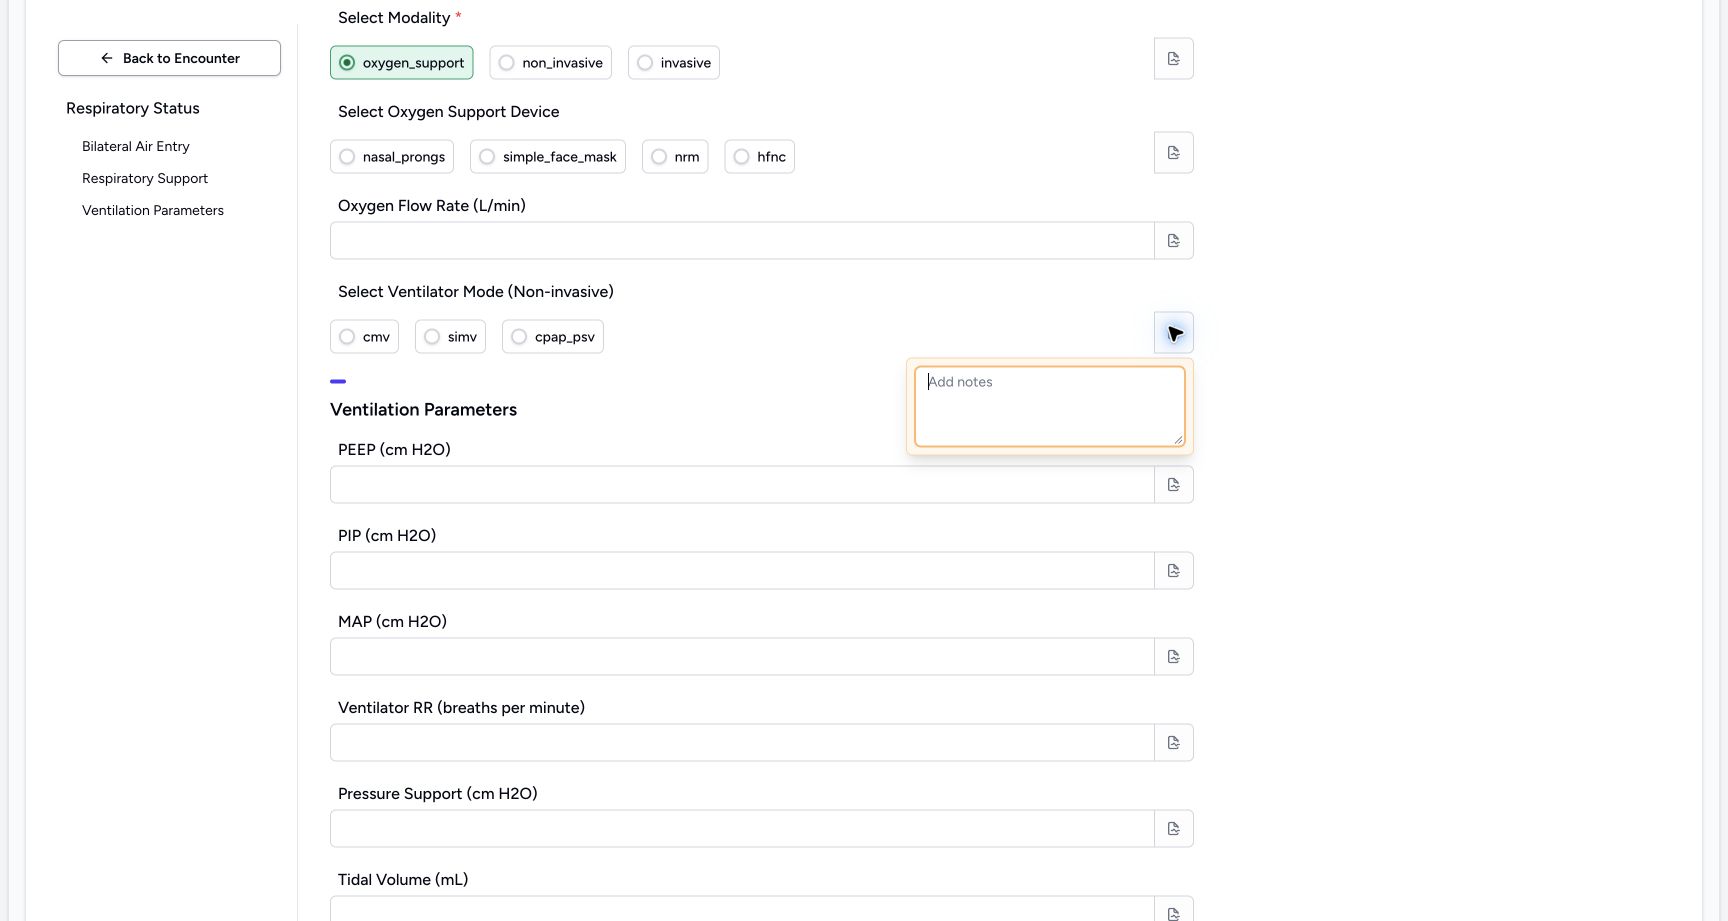Image resolution: width=1728 pixels, height=921 pixels.
Task: Open notes icon for Ventilator RR field
Action: 1173,743
